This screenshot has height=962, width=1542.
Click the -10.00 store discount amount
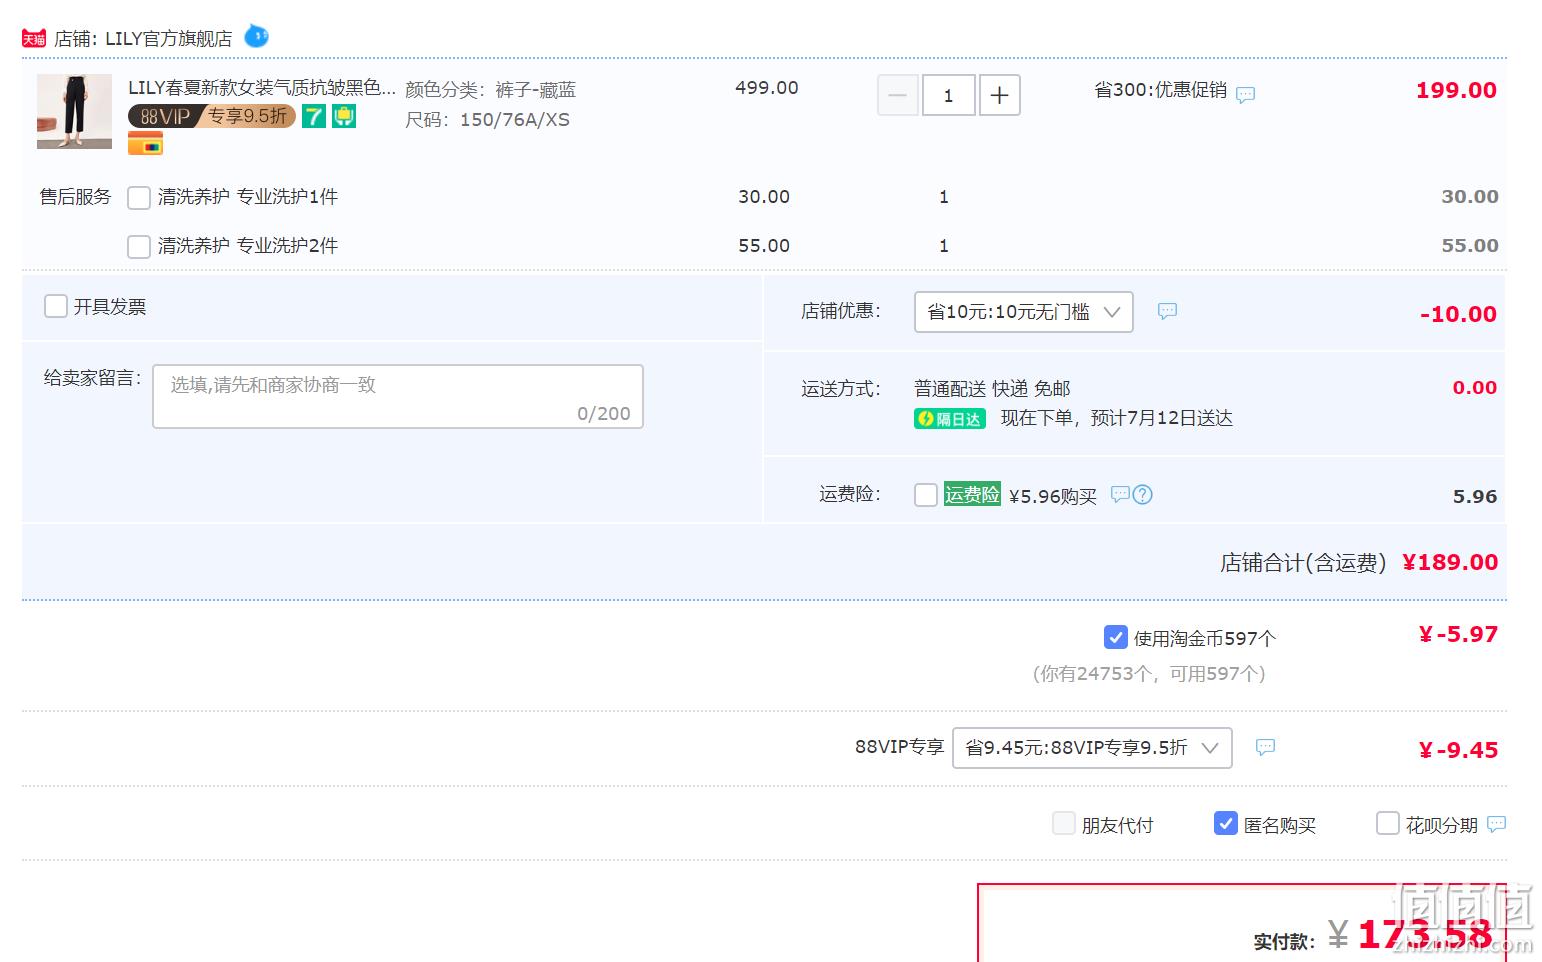pyautogui.click(x=1458, y=314)
